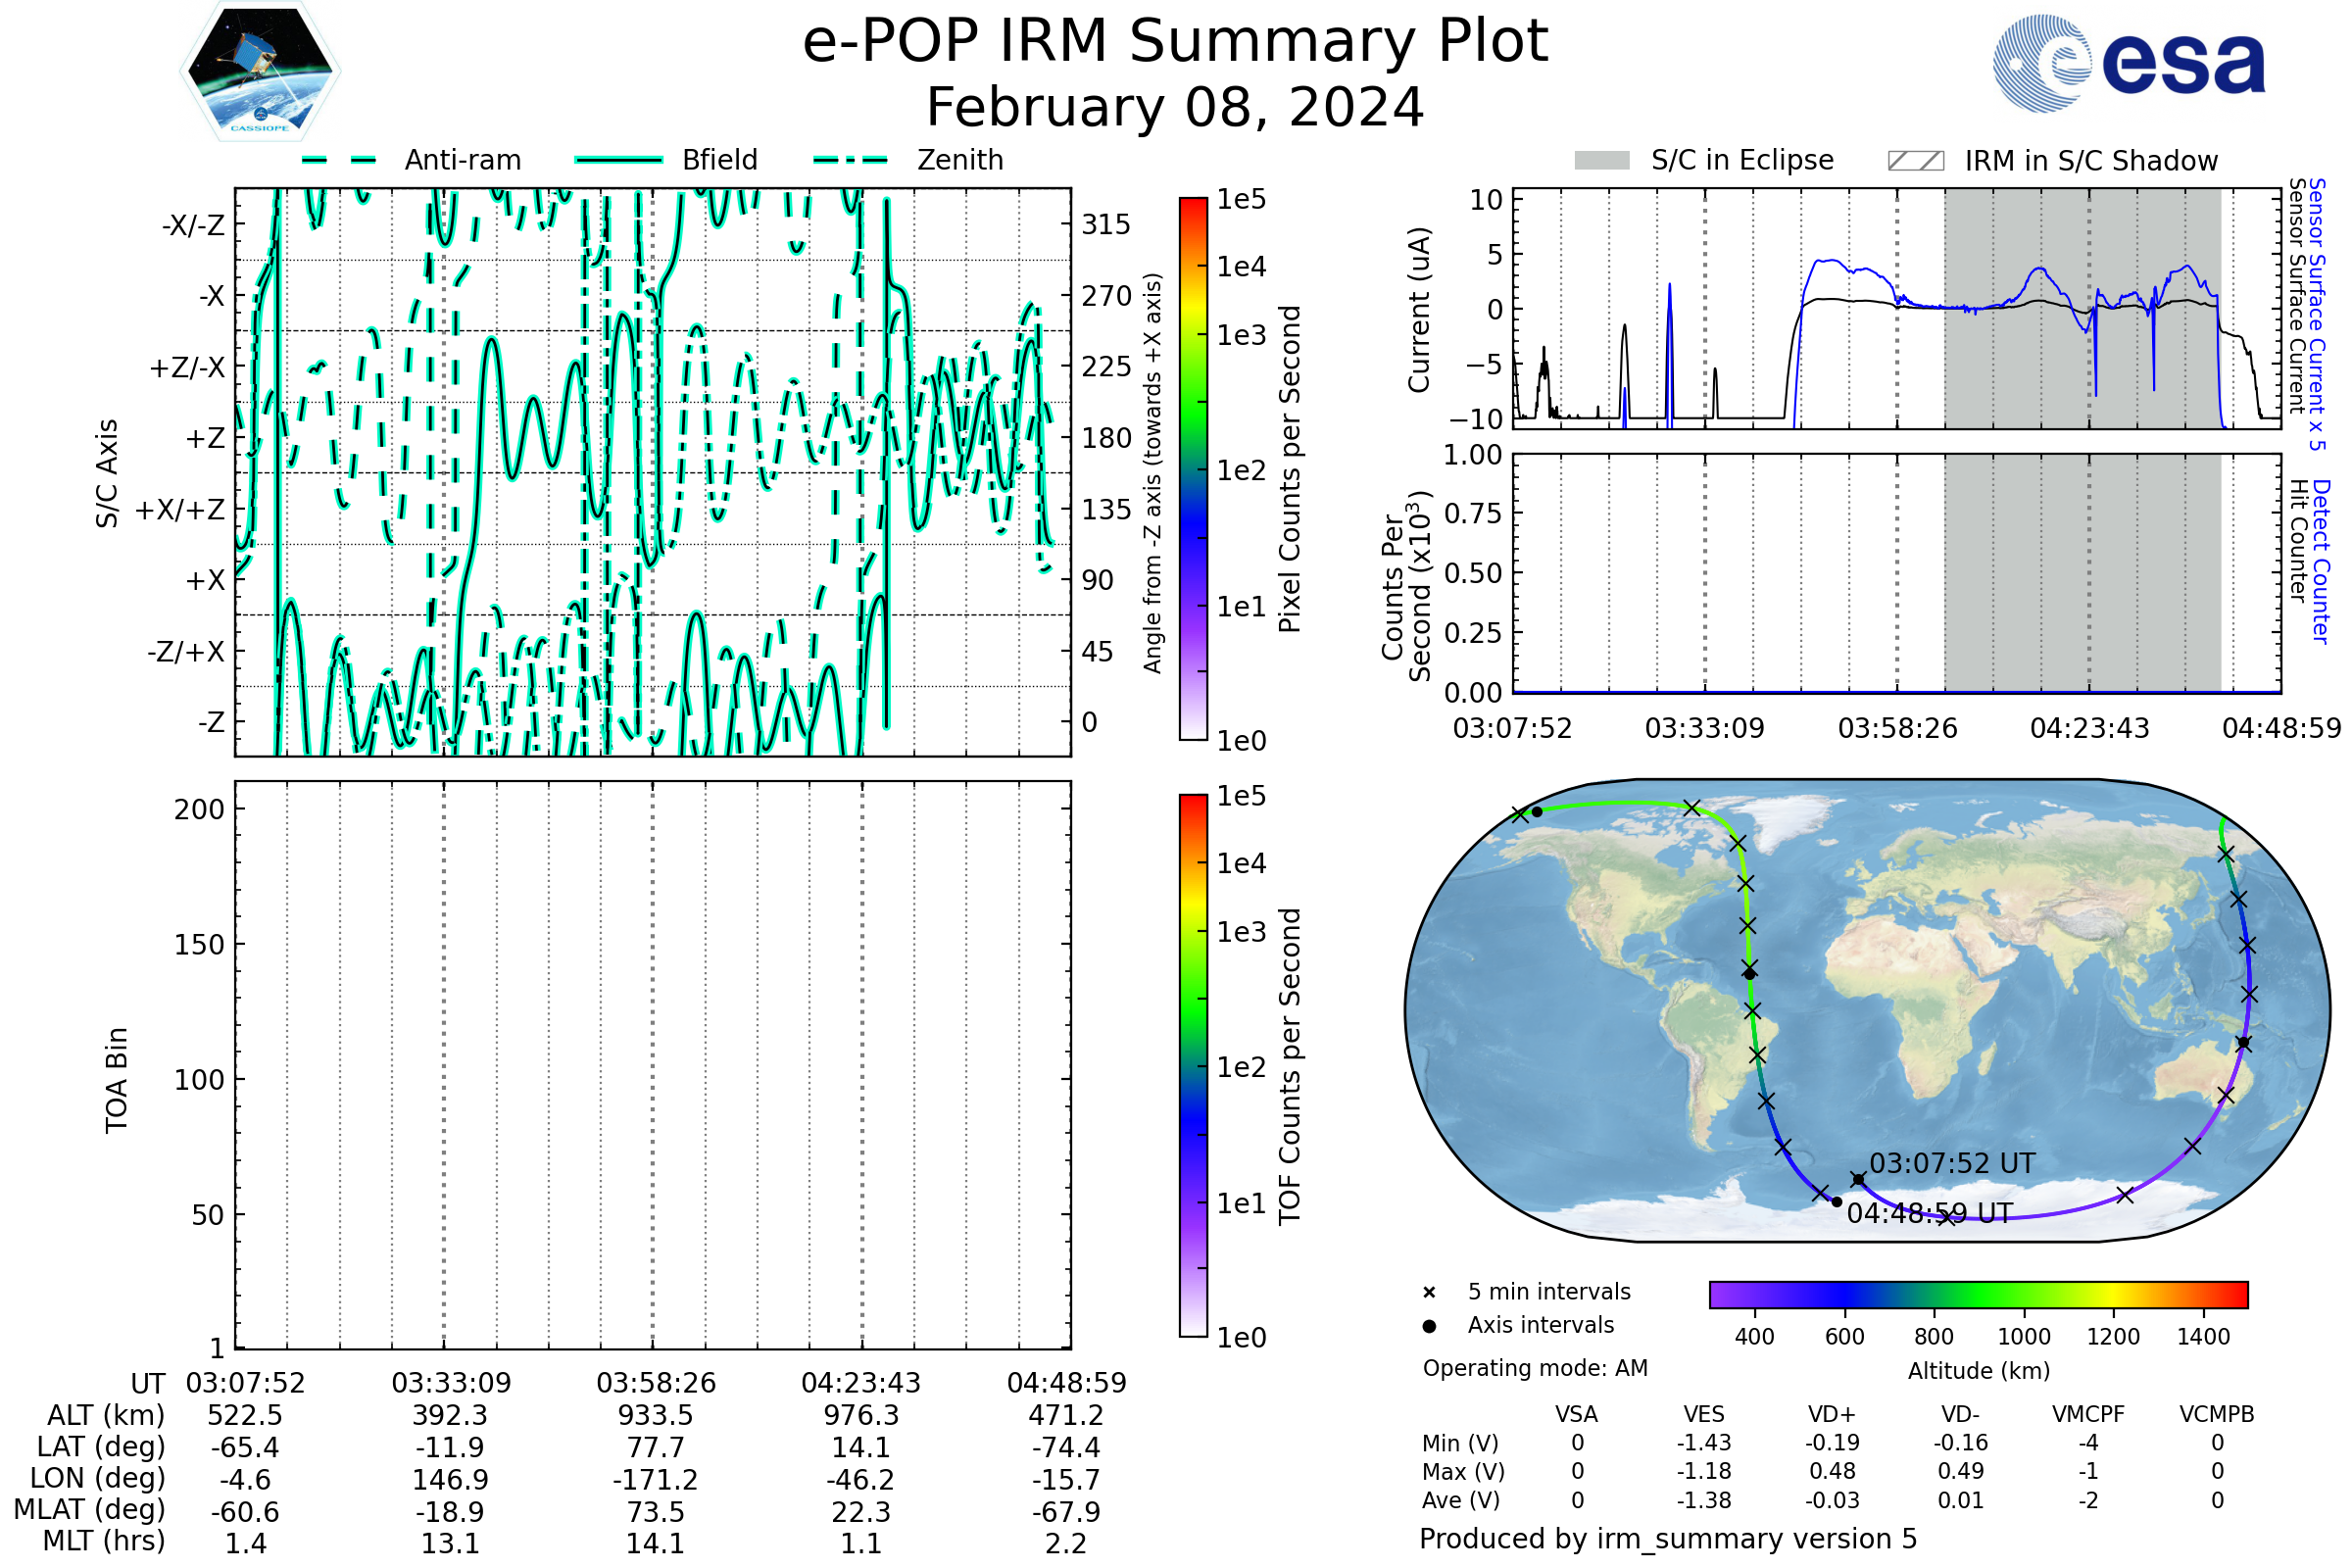This screenshot has height=1568, width=2352.
Task: Click Produced by irm_summary version 5
Action: [1668, 1539]
